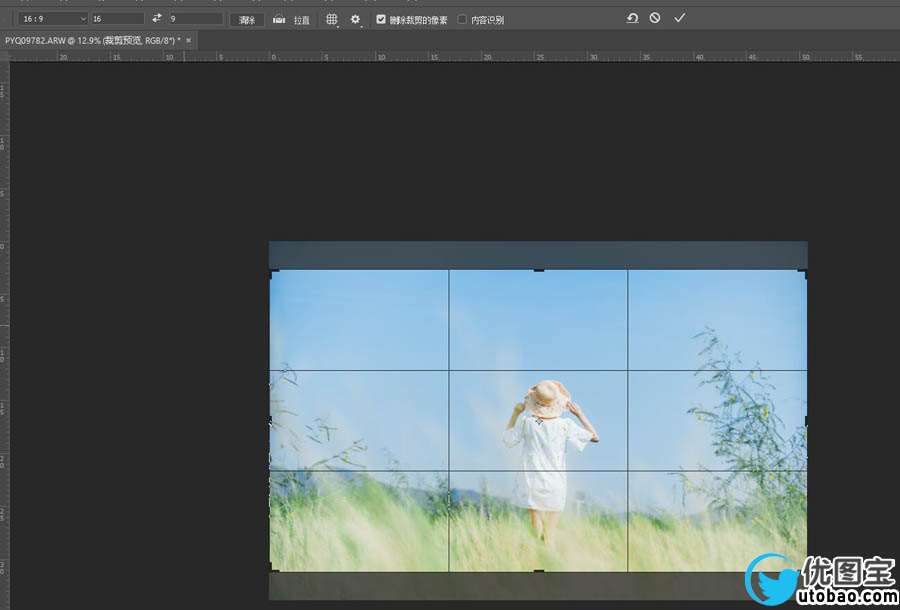Click the 清除 clear button
Screen dimensions: 900x610
247,20
